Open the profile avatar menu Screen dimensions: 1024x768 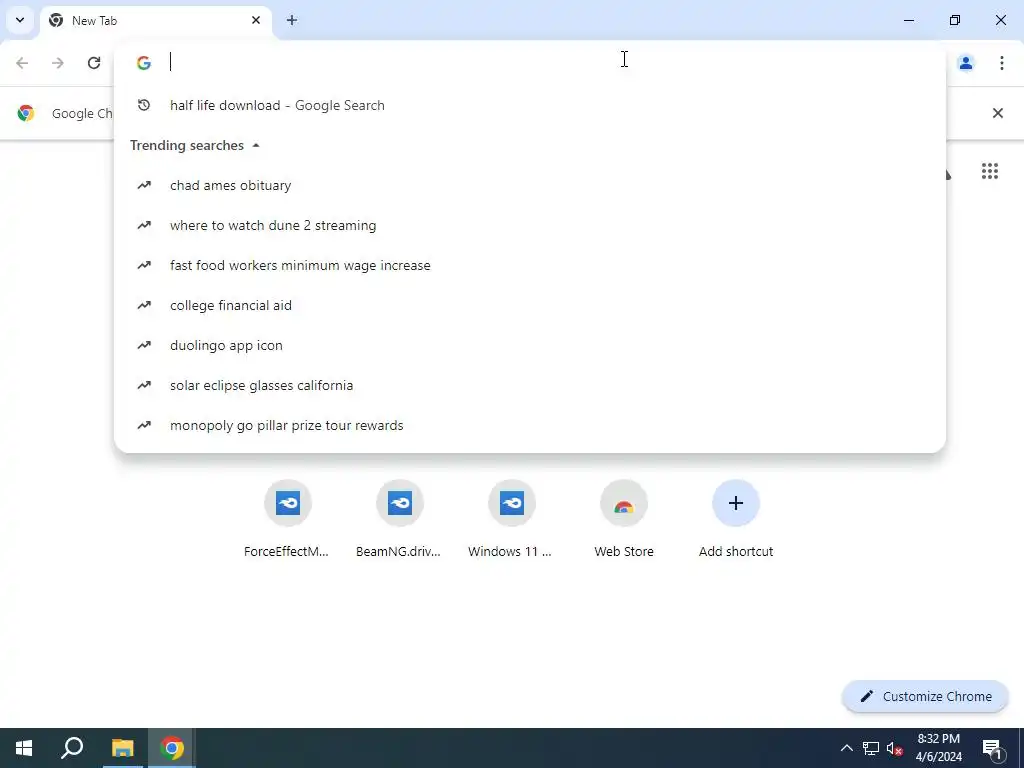[x=966, y=63]
